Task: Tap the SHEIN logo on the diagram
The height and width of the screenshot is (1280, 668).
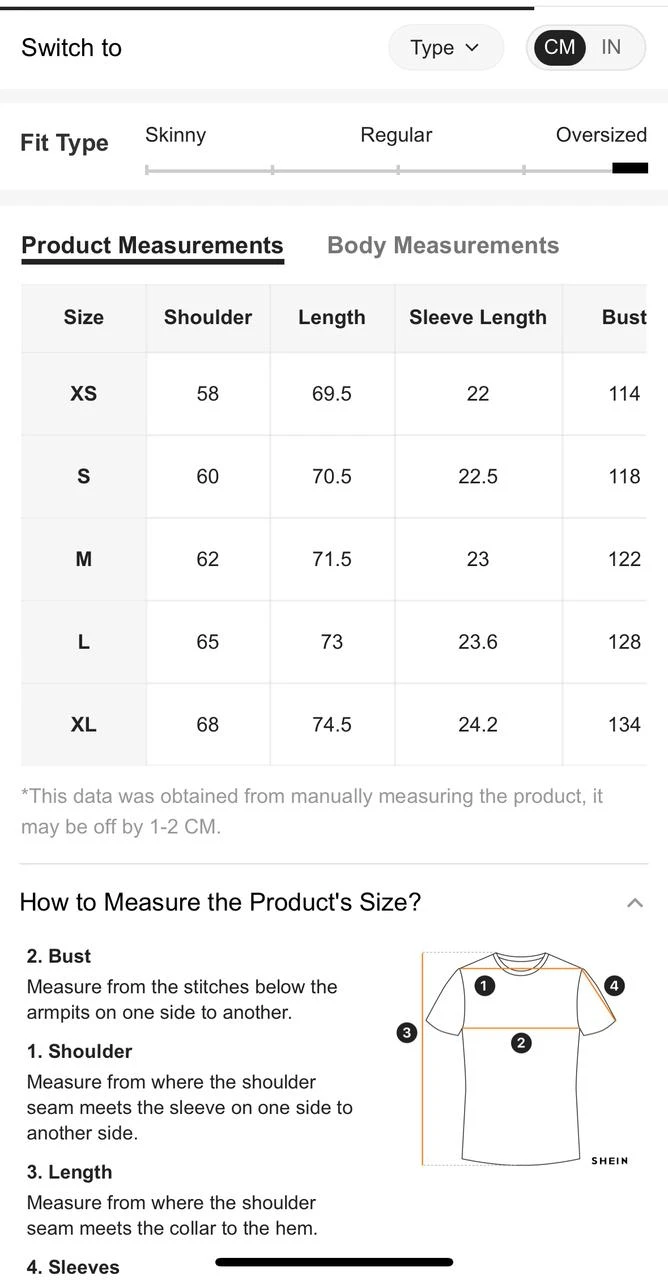Action: click(609, 1161)
